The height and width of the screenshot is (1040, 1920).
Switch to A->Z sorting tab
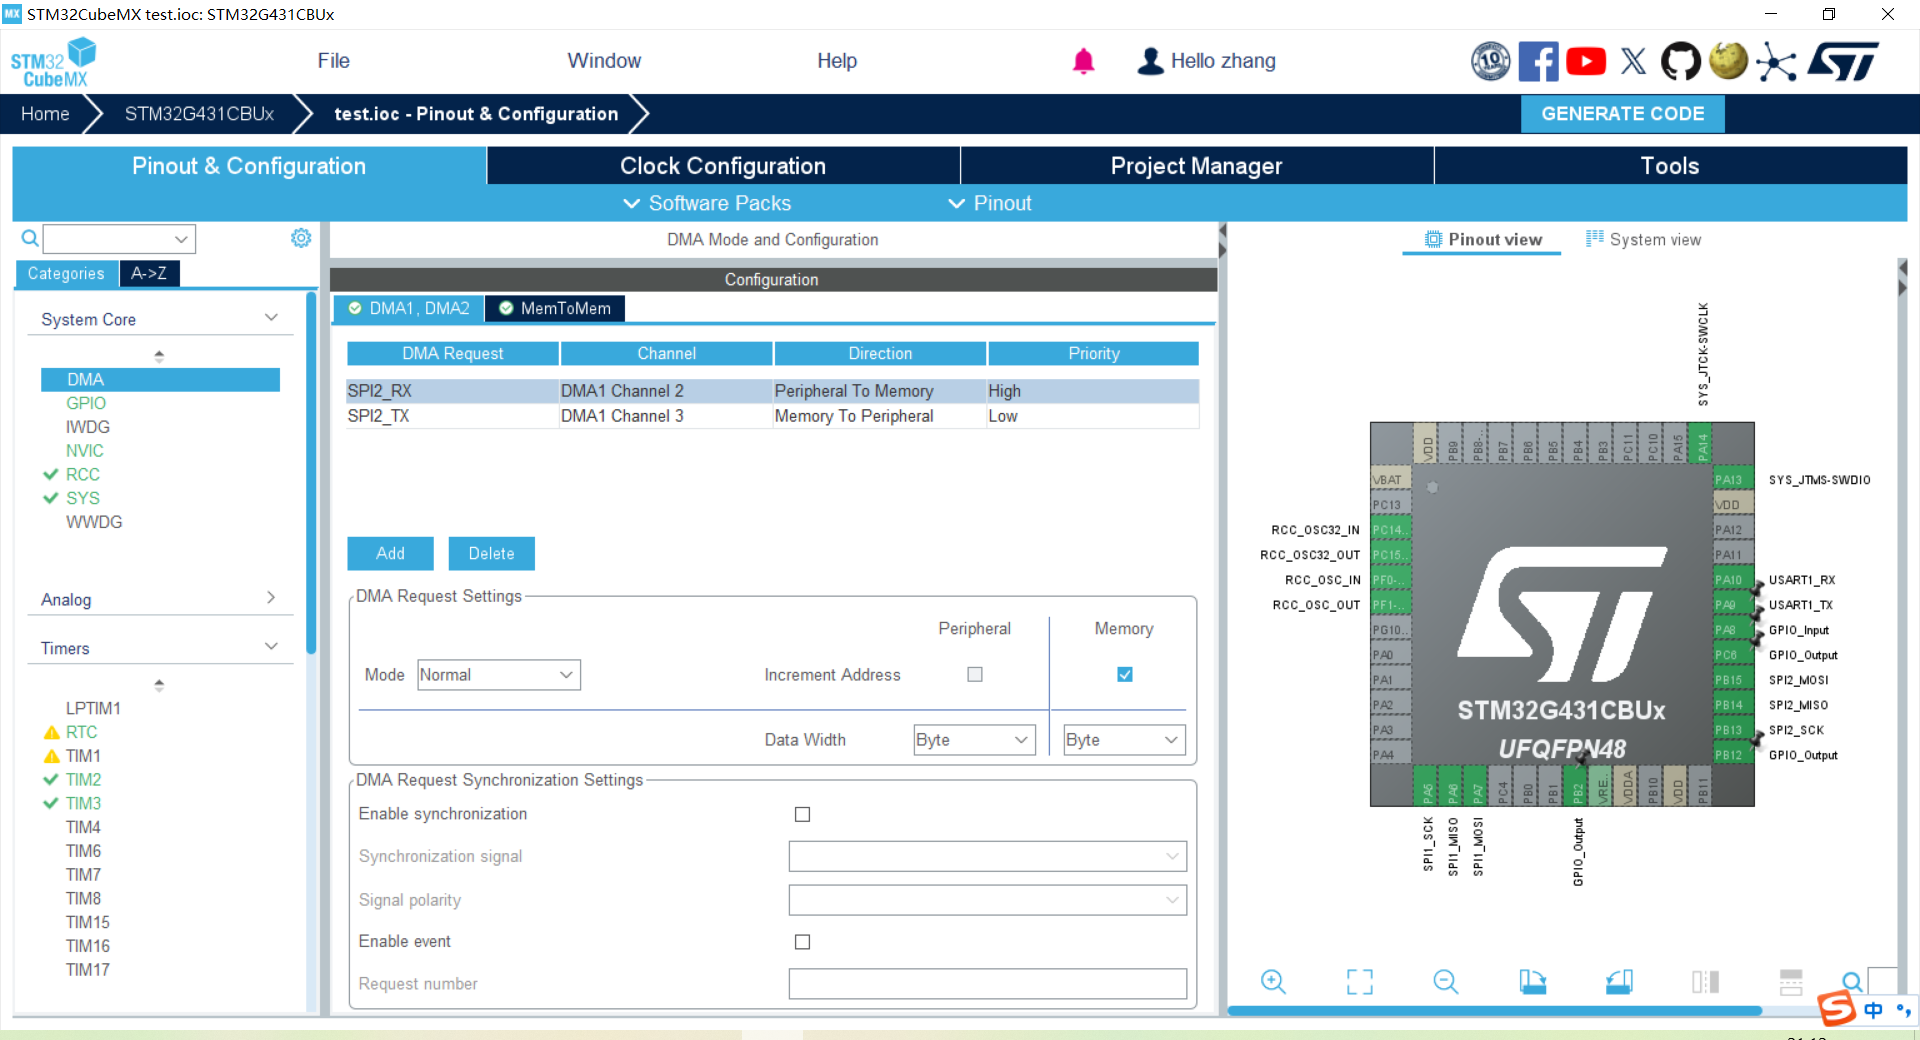(x=149, y=273)
